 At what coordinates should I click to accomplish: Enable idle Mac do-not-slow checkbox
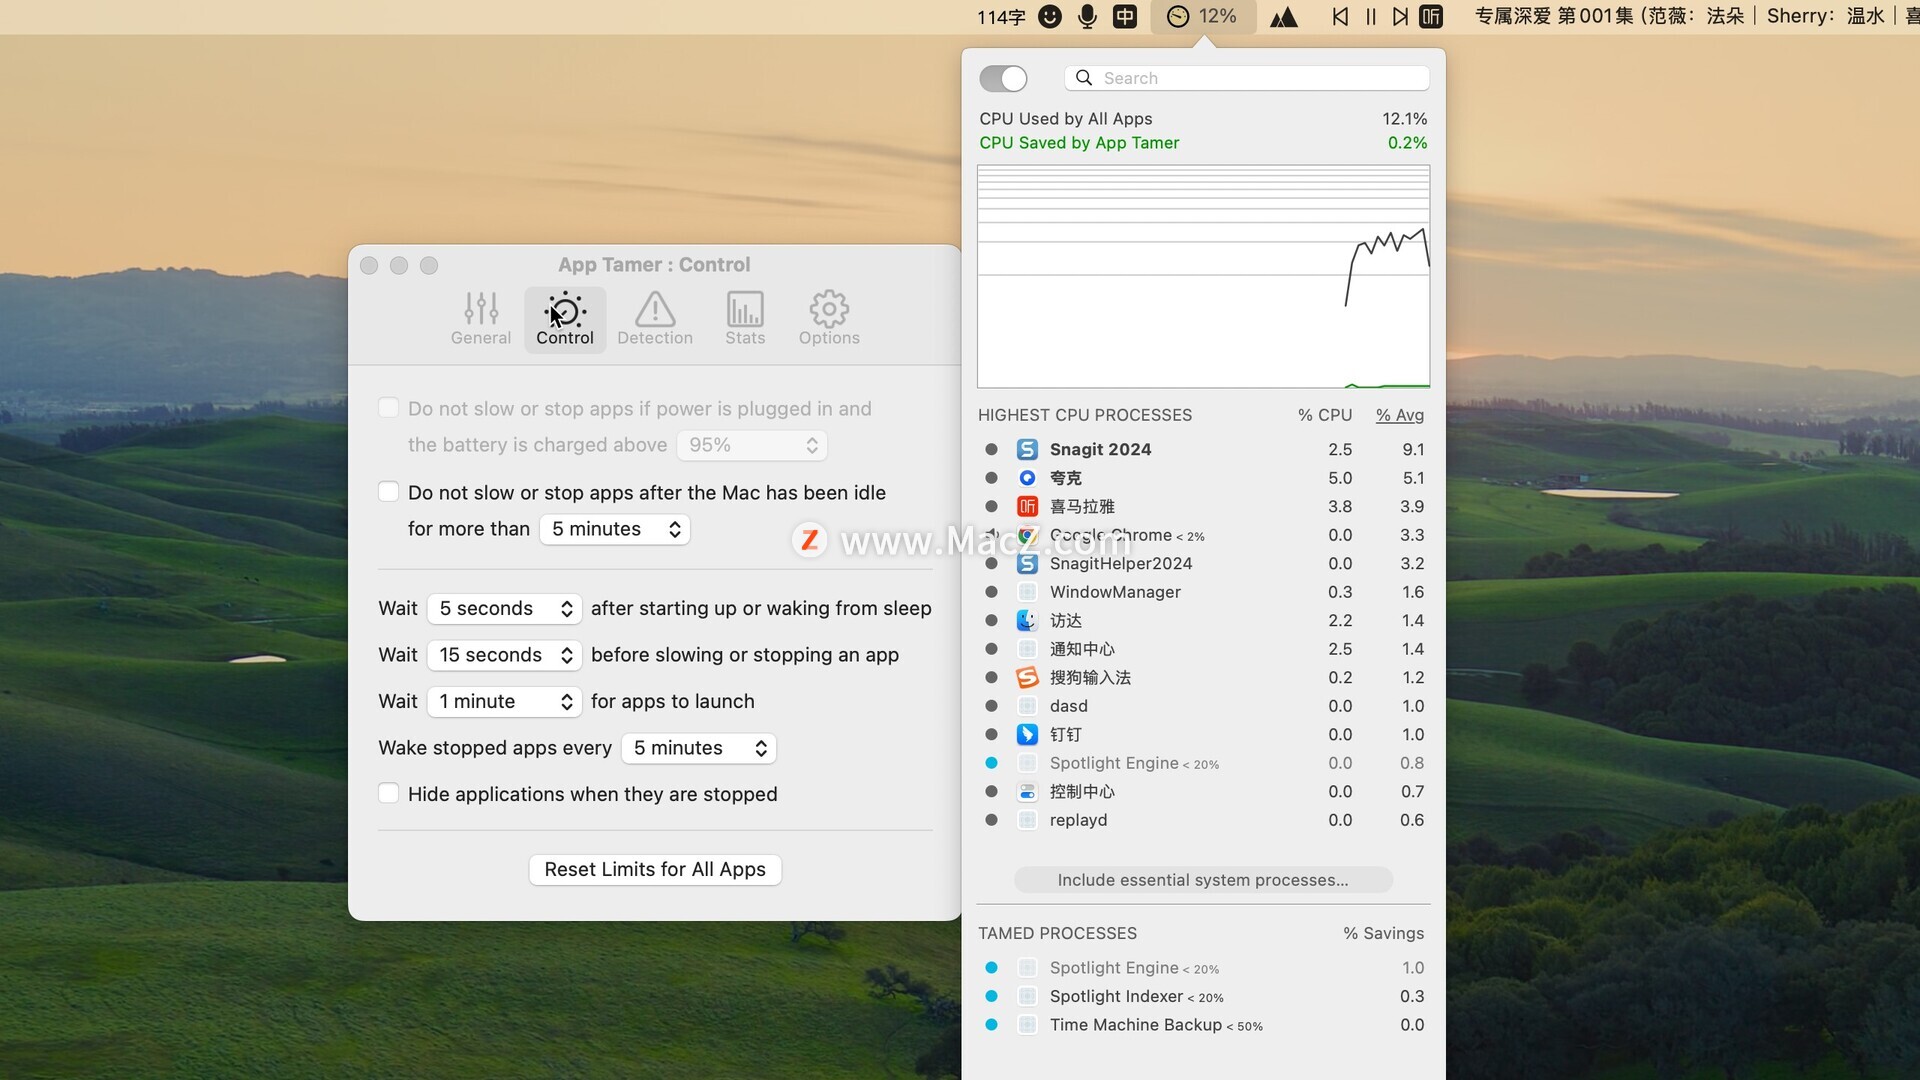[x=388, y=492]
